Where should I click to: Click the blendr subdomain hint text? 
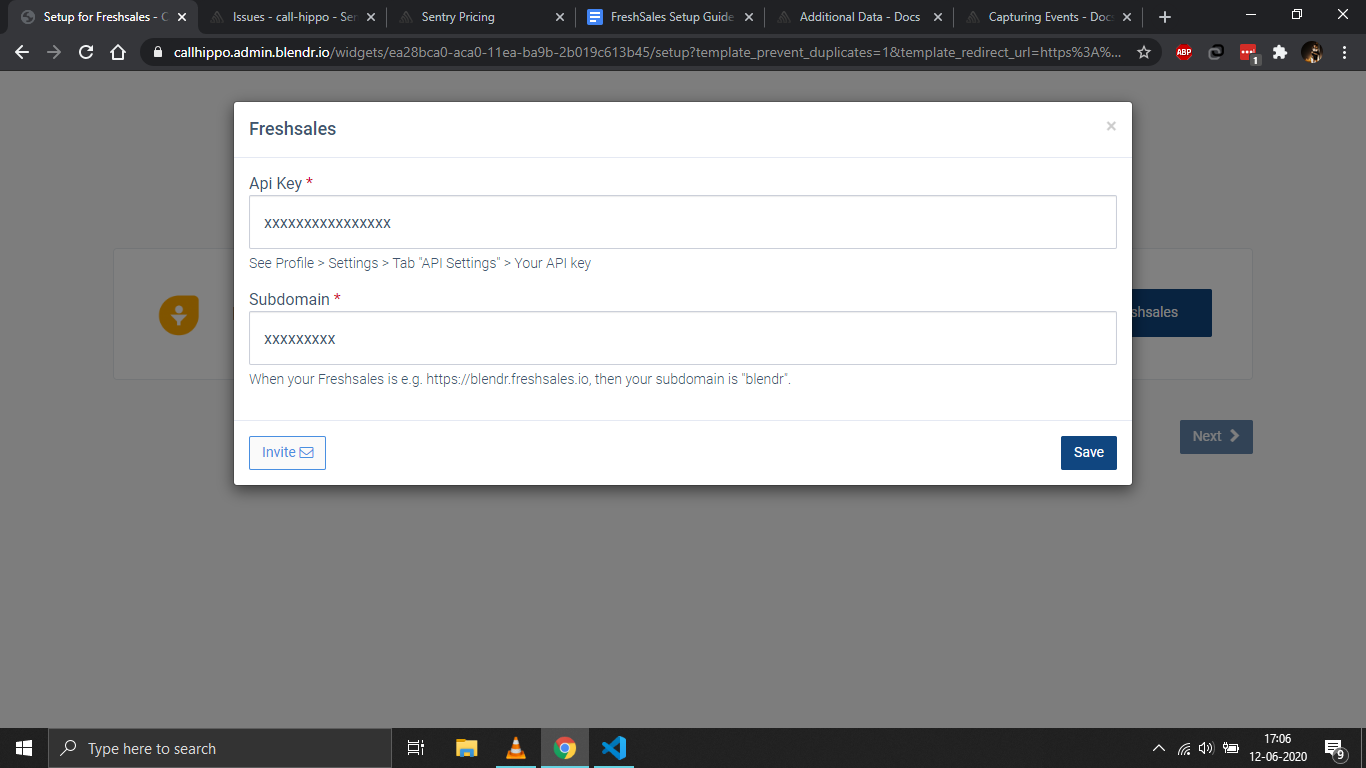[520, 379]
